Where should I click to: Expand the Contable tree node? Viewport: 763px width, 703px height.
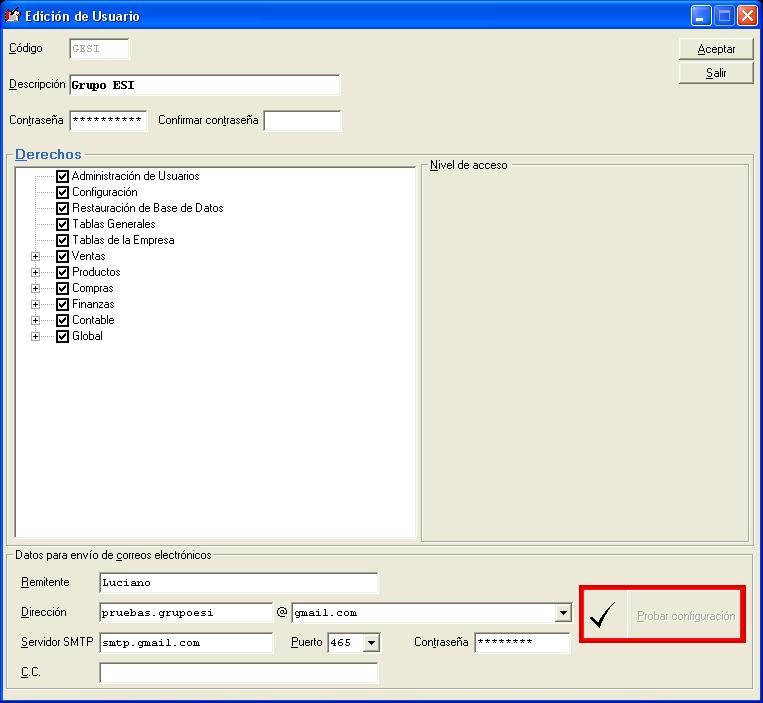[36, 321]
